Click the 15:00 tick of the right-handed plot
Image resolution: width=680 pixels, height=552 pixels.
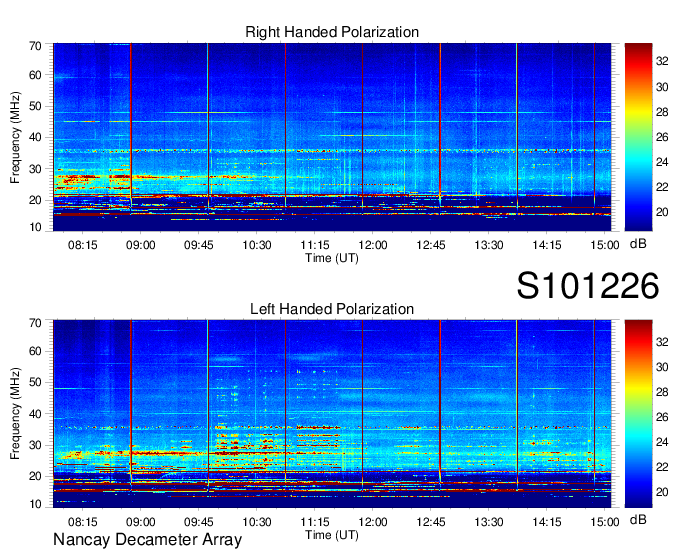pos(605,245)
